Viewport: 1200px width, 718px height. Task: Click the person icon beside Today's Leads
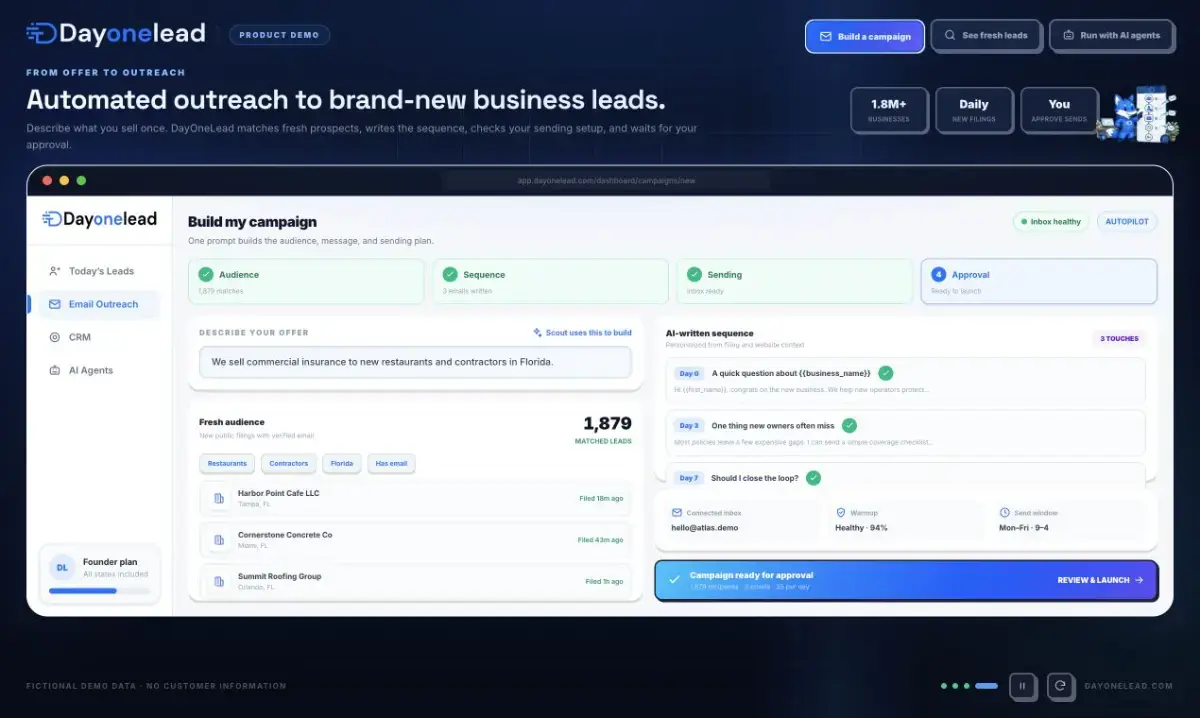[54, 271]
